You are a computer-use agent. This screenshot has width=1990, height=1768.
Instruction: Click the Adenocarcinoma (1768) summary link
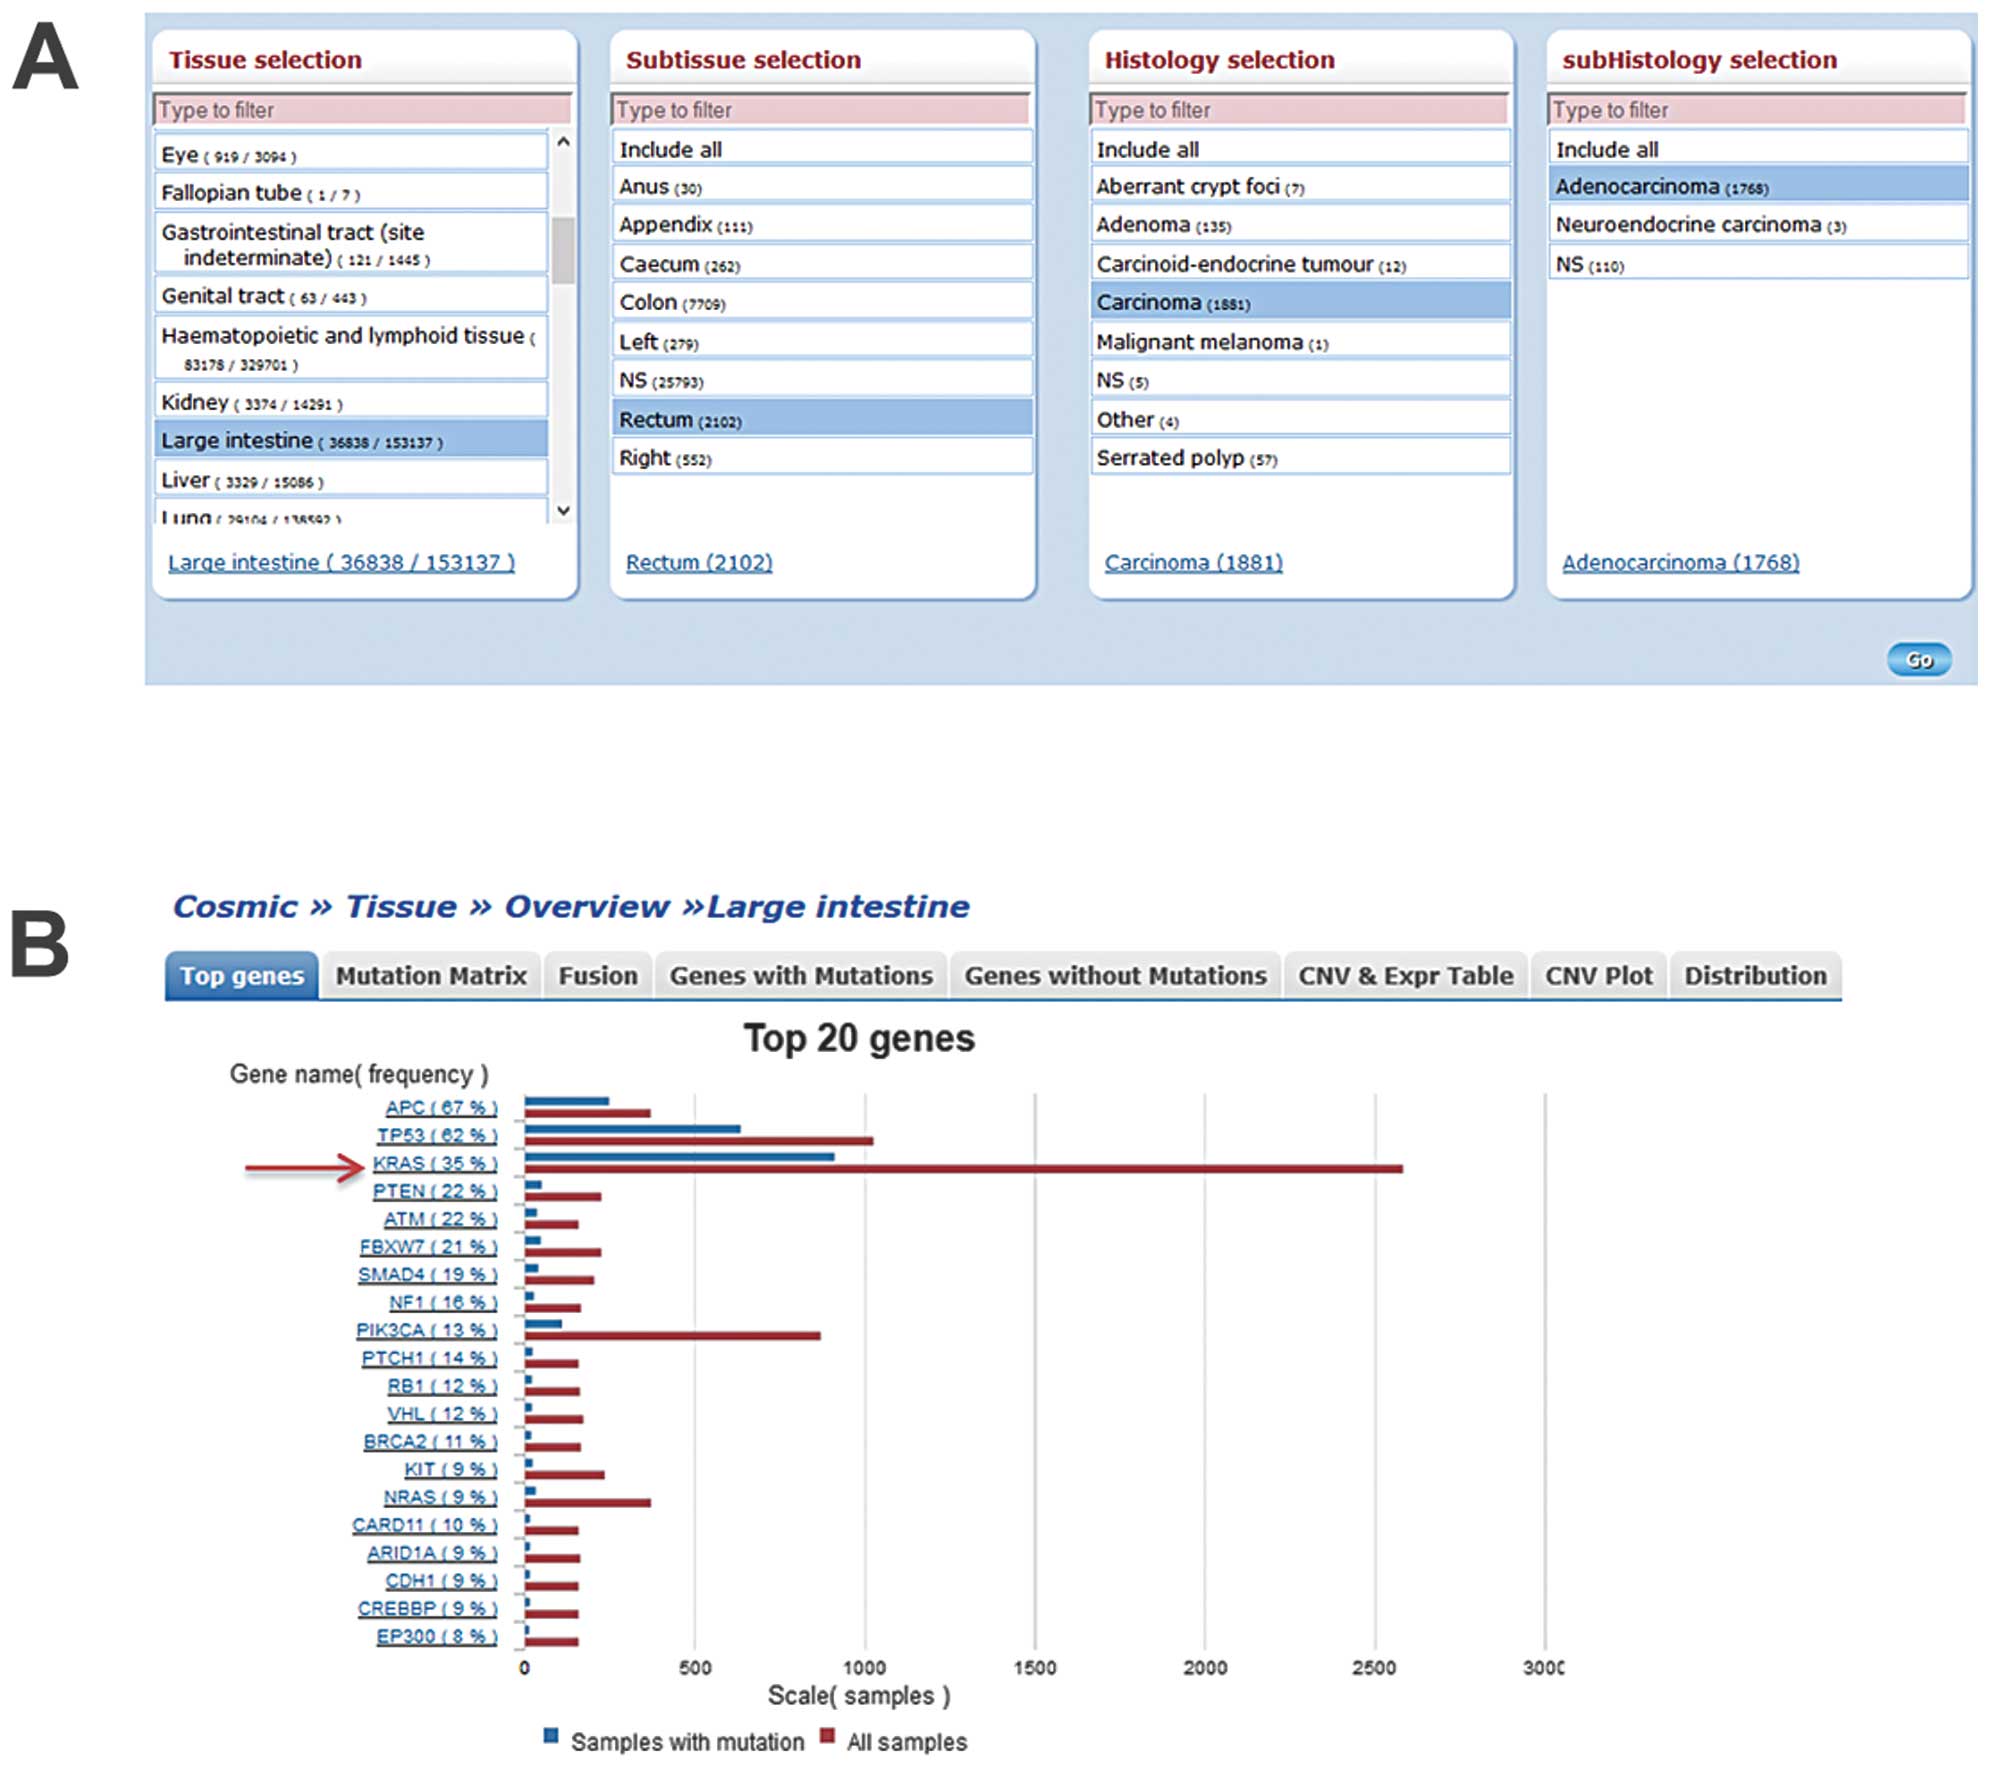(1680, 562)
